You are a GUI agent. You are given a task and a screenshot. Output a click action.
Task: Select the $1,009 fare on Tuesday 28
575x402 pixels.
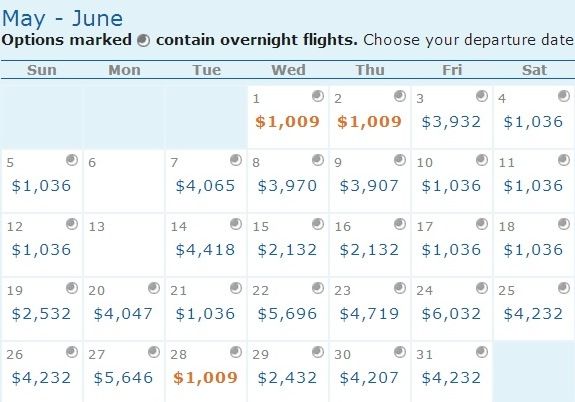[x=205, y=378]
